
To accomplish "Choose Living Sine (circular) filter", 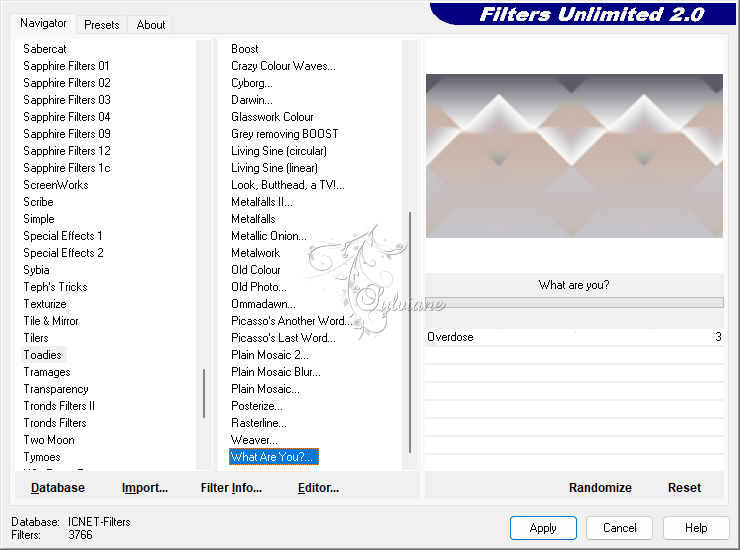I will point(278,151).
